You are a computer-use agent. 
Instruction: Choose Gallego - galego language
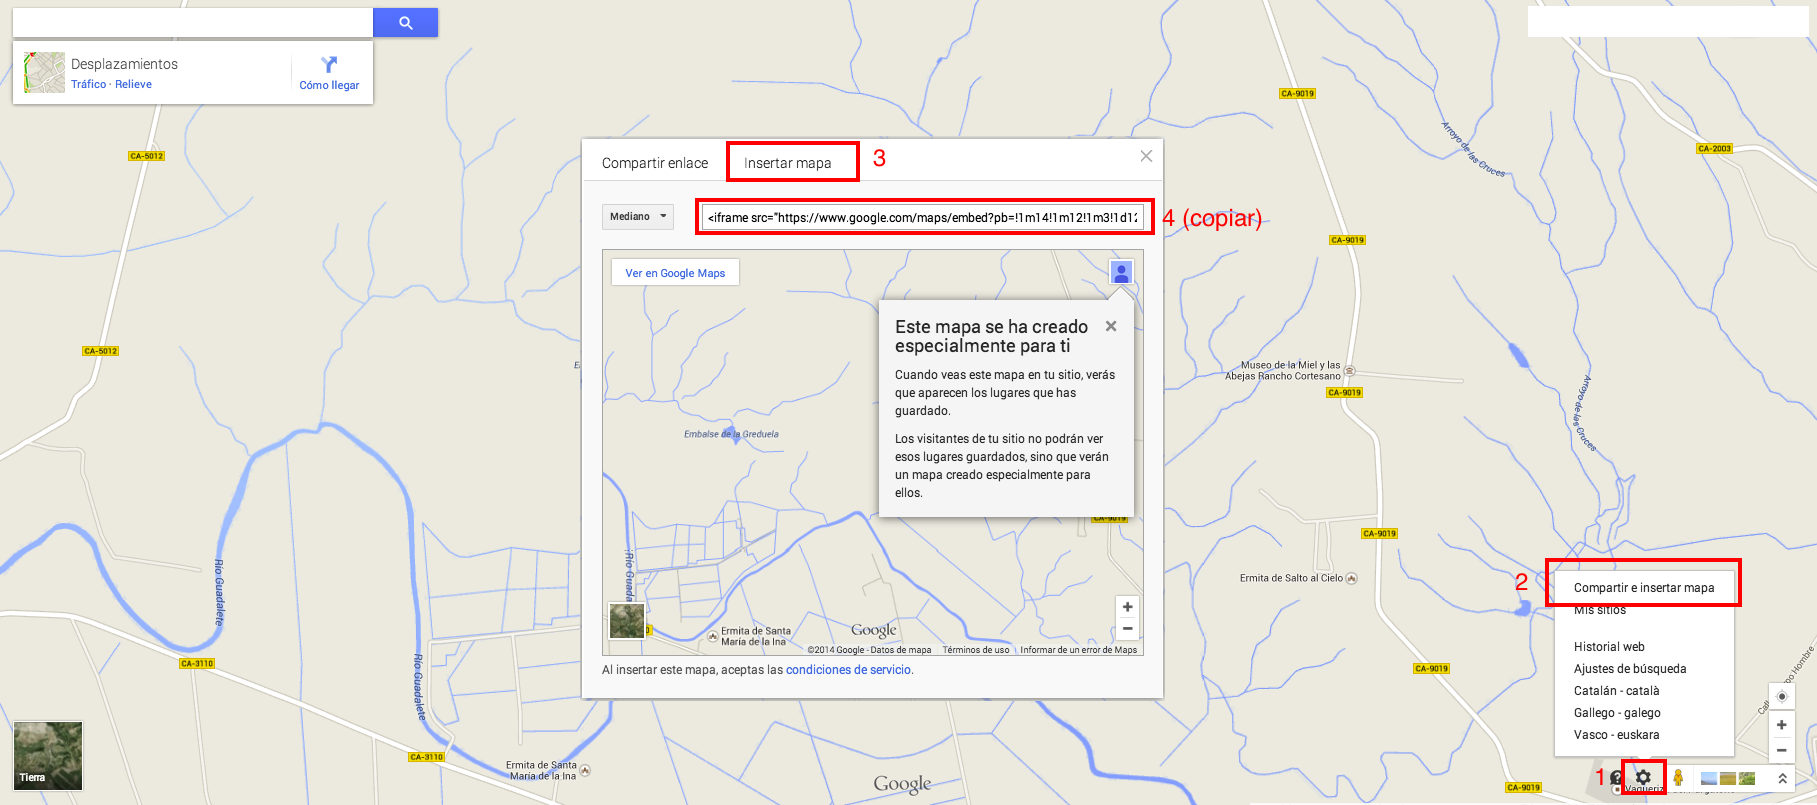tap(1617, 713)
